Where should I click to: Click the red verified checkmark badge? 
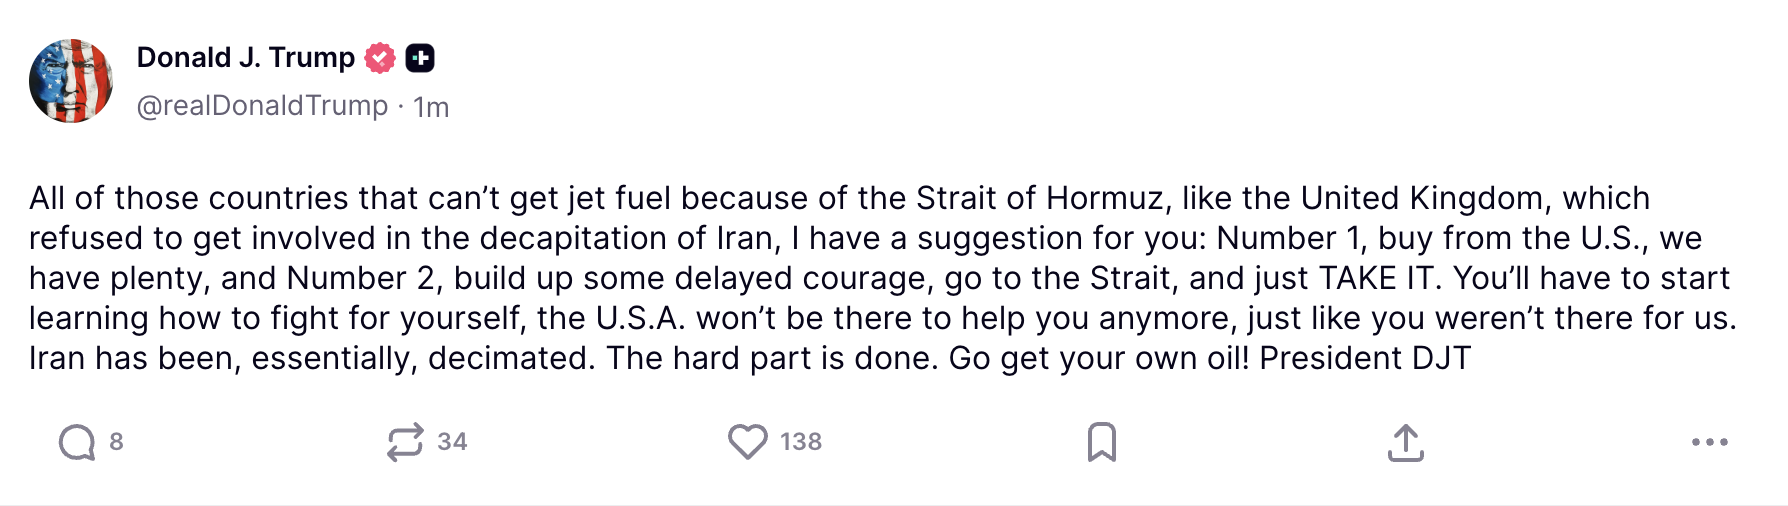pyautogui.click(x=380, y=58)
